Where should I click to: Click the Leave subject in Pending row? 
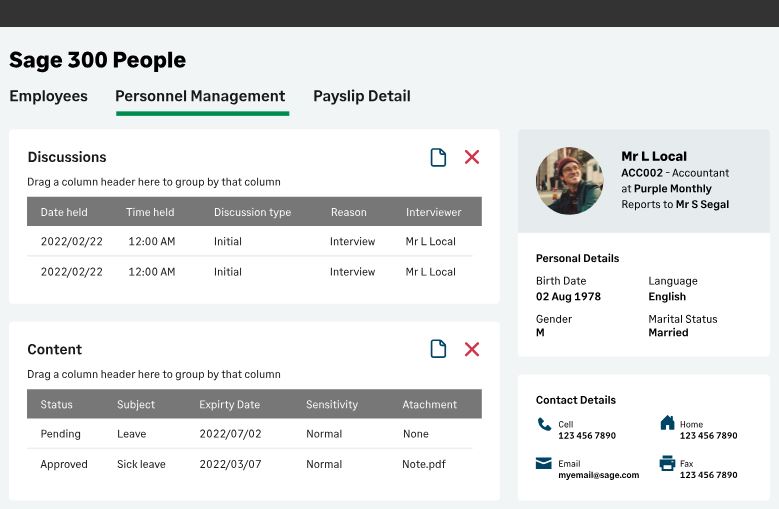coord(131,434)
